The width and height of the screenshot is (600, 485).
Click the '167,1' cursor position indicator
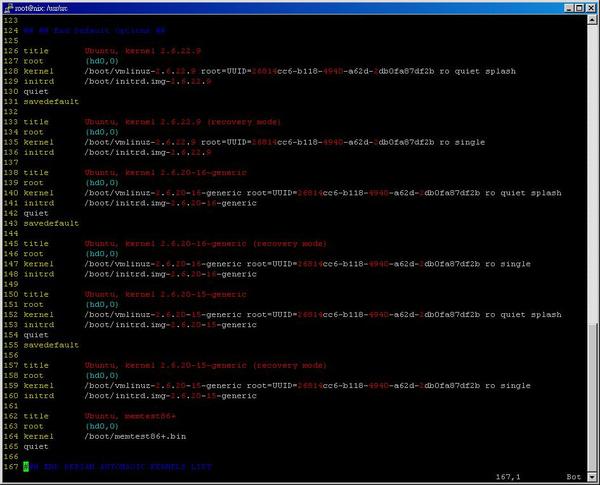tap(508, 477)
